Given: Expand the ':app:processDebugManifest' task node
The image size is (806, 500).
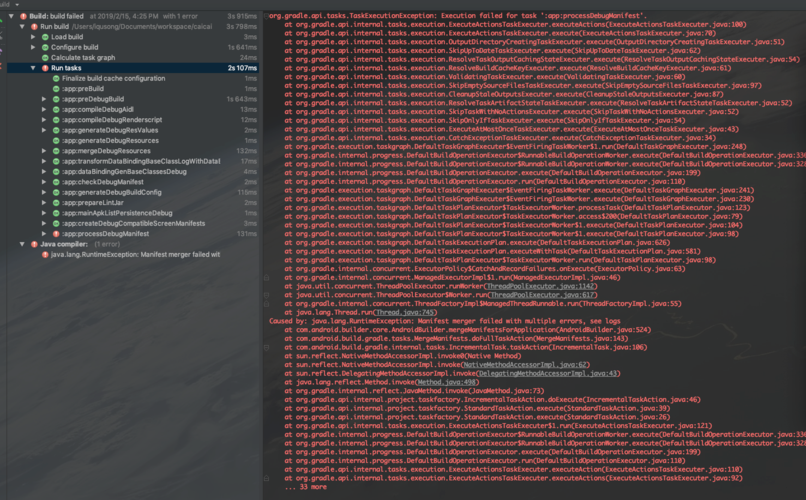Looking at the screenshot, I should [44, 234].
